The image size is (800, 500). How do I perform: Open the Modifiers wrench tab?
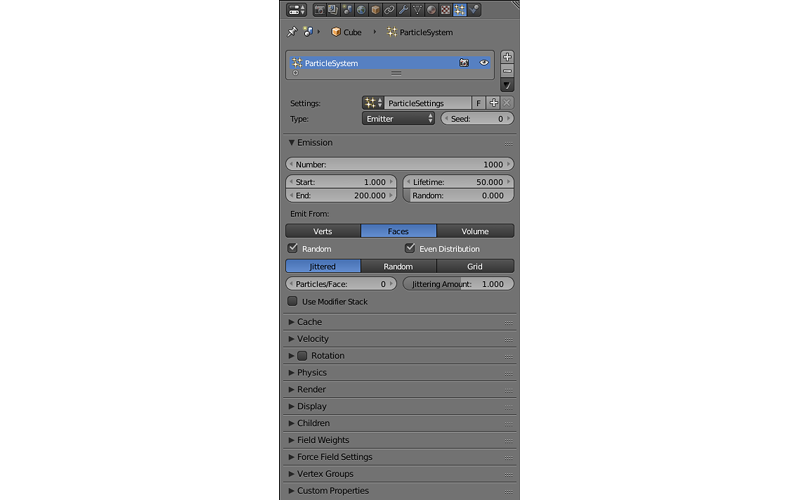tap(403, 10)
